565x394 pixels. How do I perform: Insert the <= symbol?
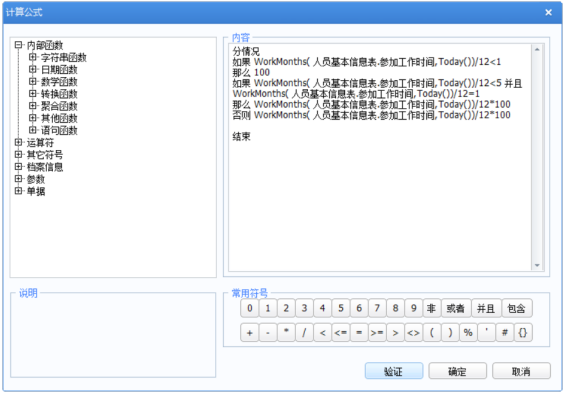(341, 332)
